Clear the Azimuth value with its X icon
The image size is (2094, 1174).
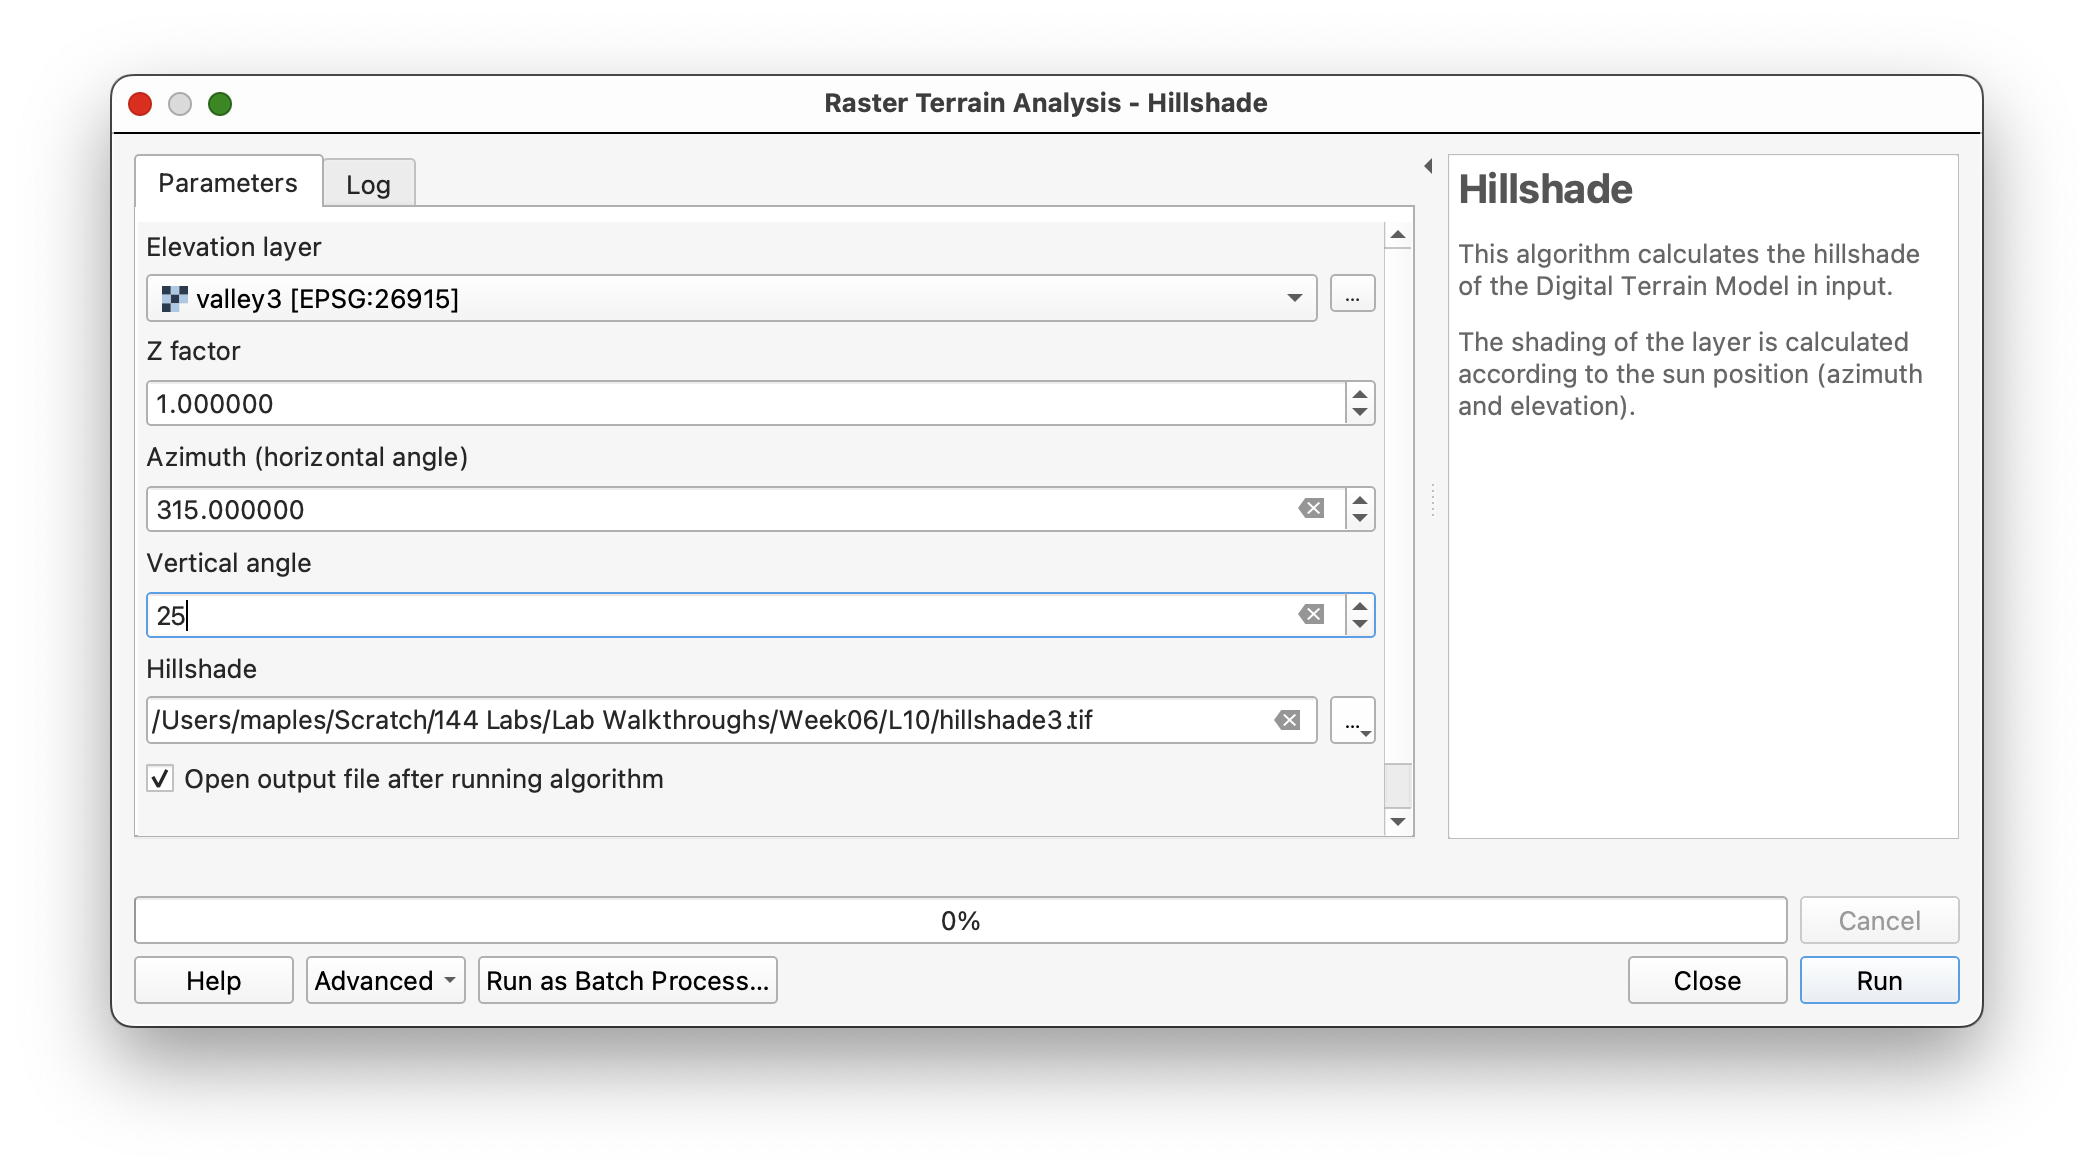(x=1311, y=509)
